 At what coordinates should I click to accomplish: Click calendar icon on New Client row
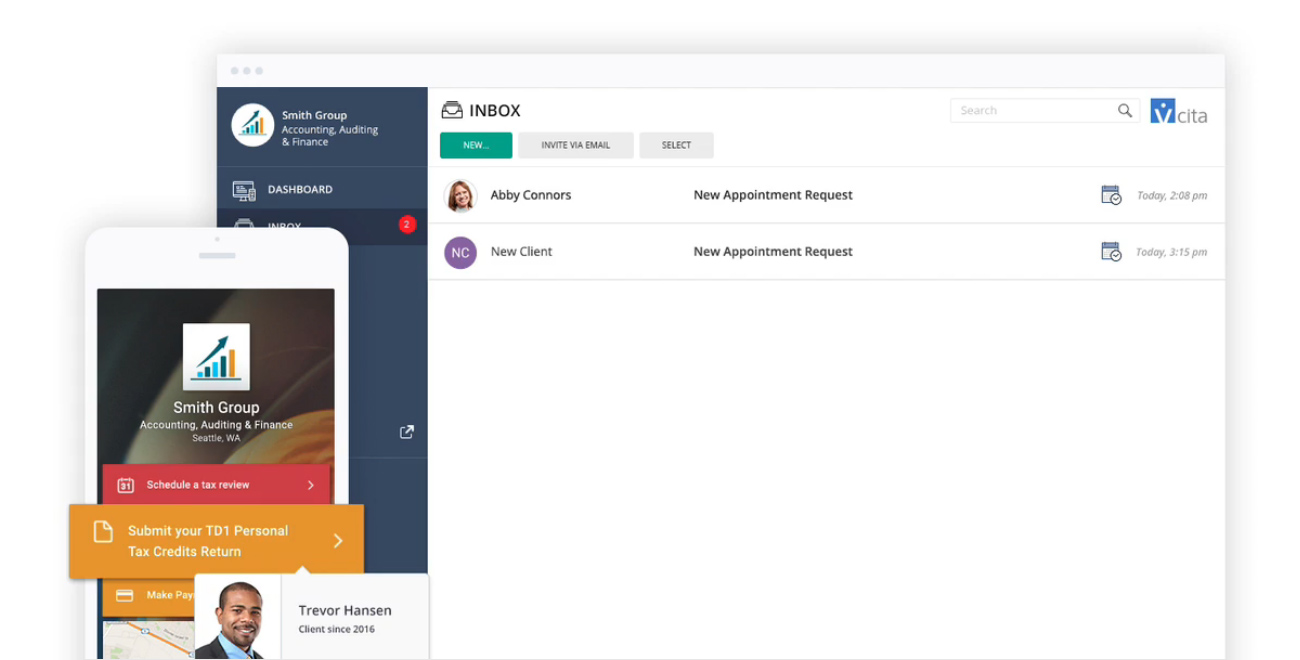1111,252
